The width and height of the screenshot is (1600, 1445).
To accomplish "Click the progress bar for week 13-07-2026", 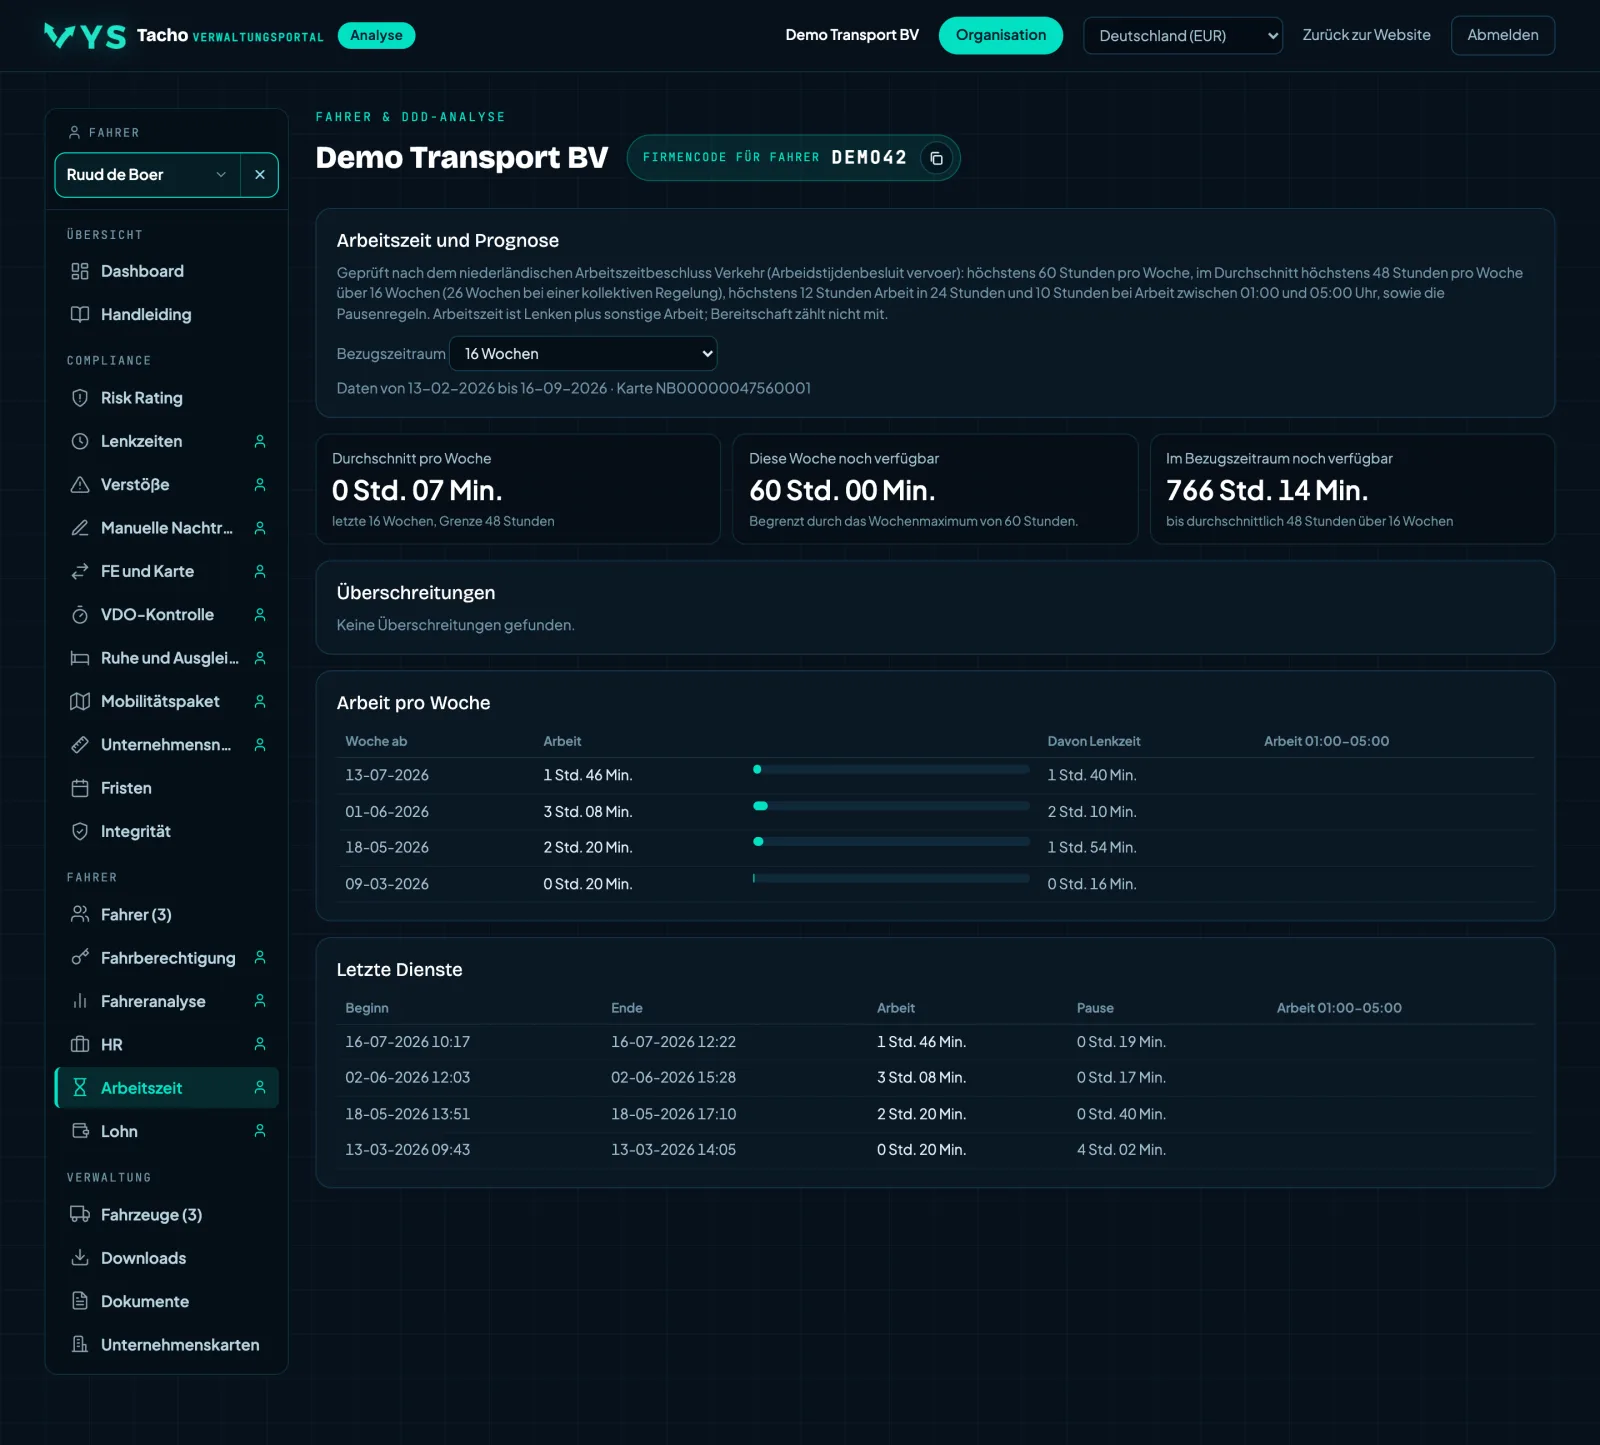I will (891, 769).
